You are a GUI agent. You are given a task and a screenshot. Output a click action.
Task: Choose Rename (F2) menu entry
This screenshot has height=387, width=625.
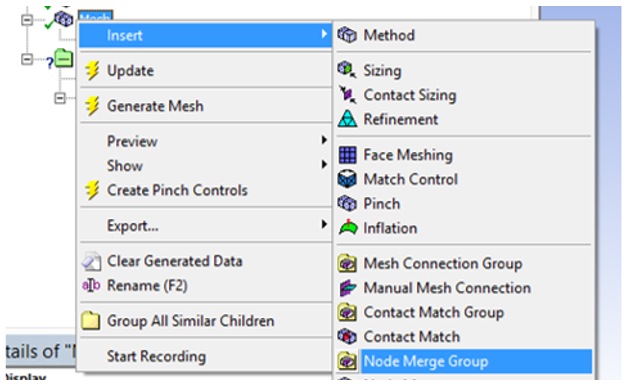[205, 285]
